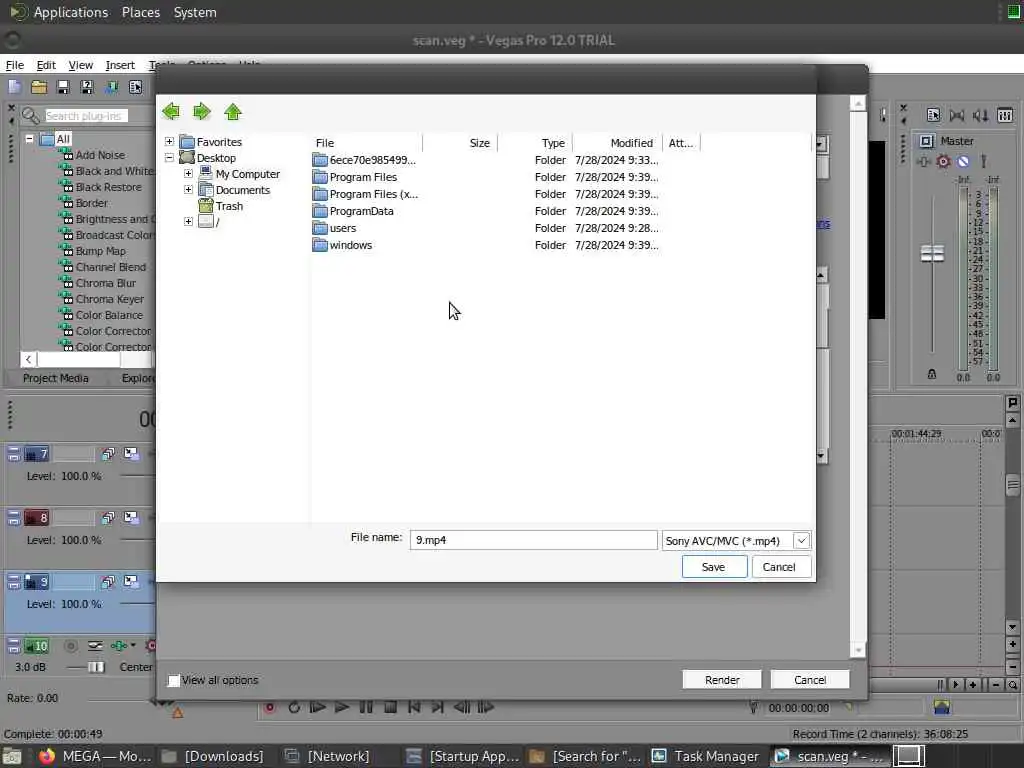Collapse the All plug-ins folder
Viewport: 1024px width, 768px height.
(29, 138)
